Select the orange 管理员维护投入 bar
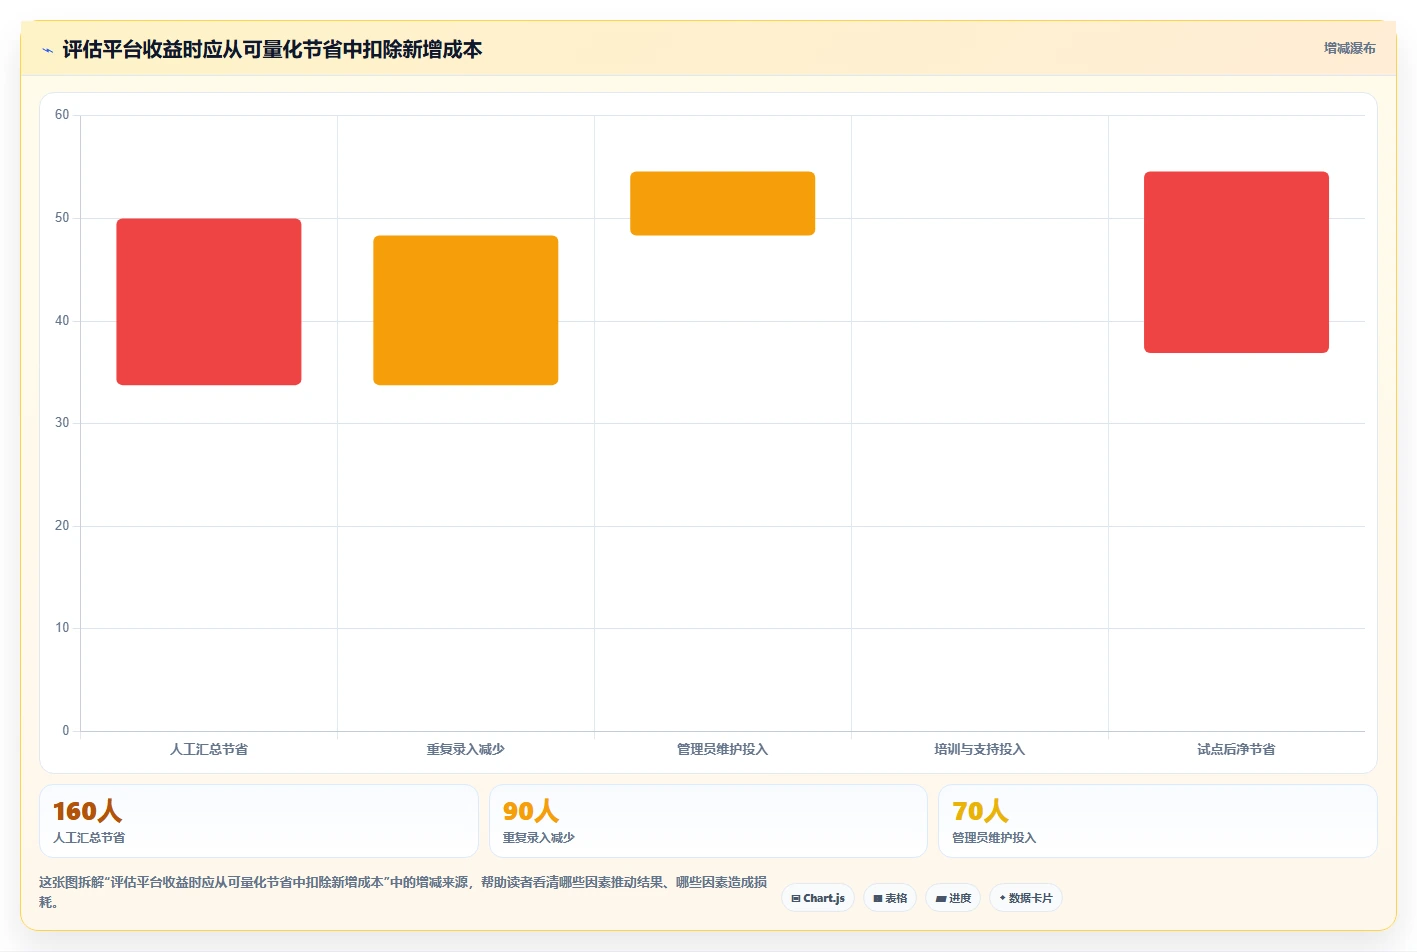The width and height of the screenshot is (1417, 952). [723, 203]
